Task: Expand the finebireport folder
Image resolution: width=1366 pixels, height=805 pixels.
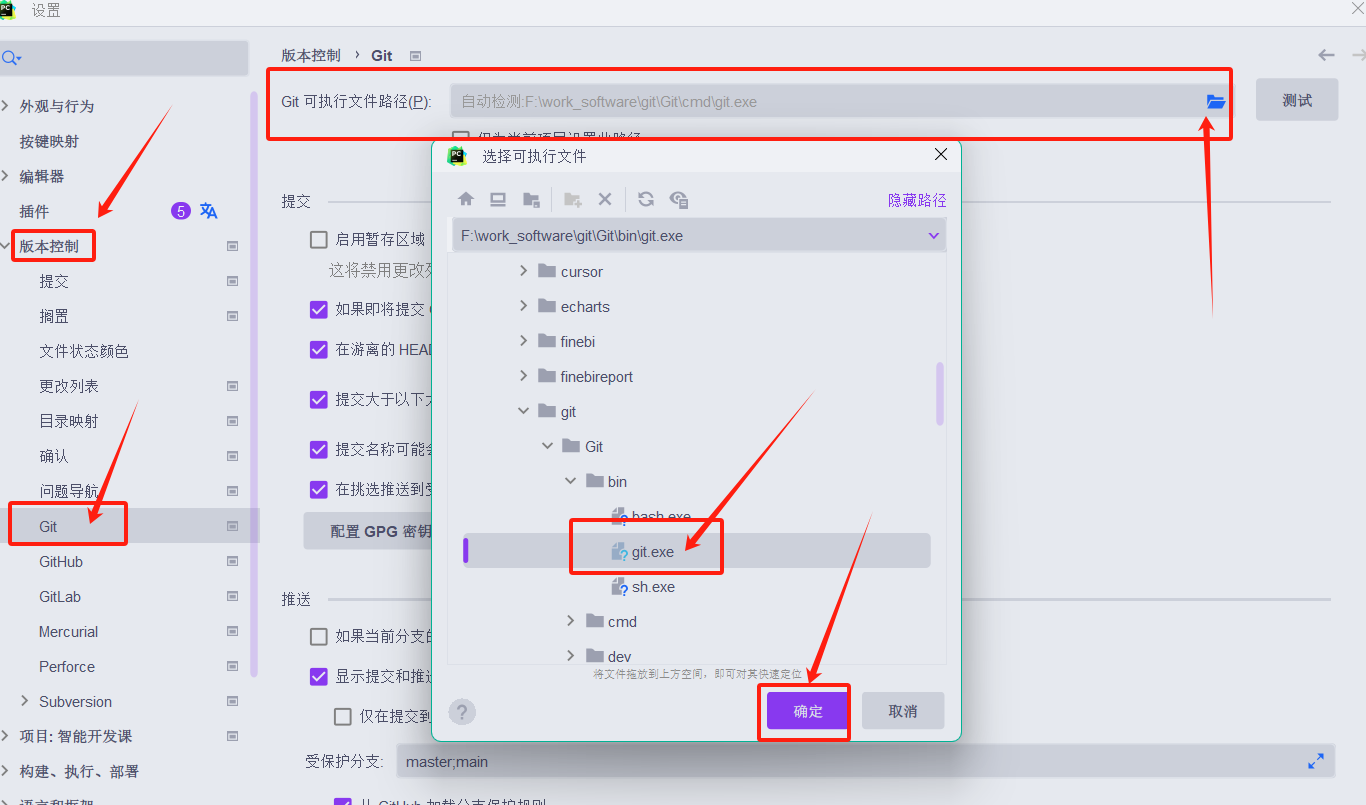Action: tap(523, 376)
